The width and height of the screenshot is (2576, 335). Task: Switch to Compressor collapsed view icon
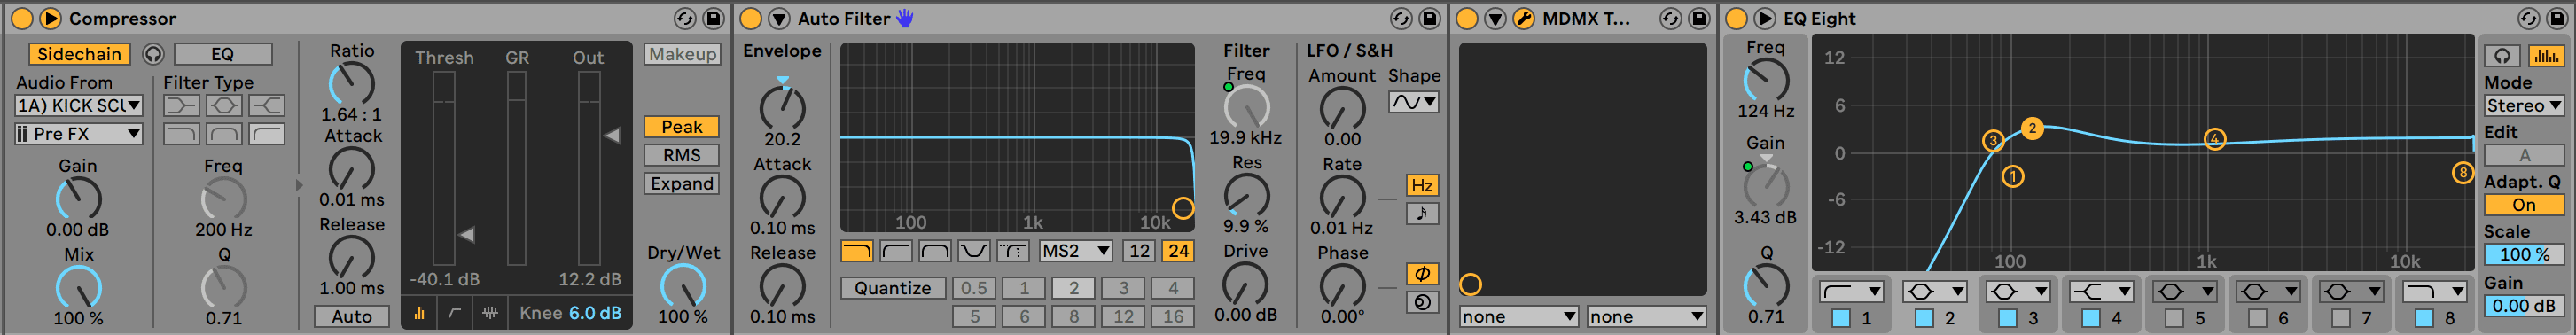pos(419,313)
